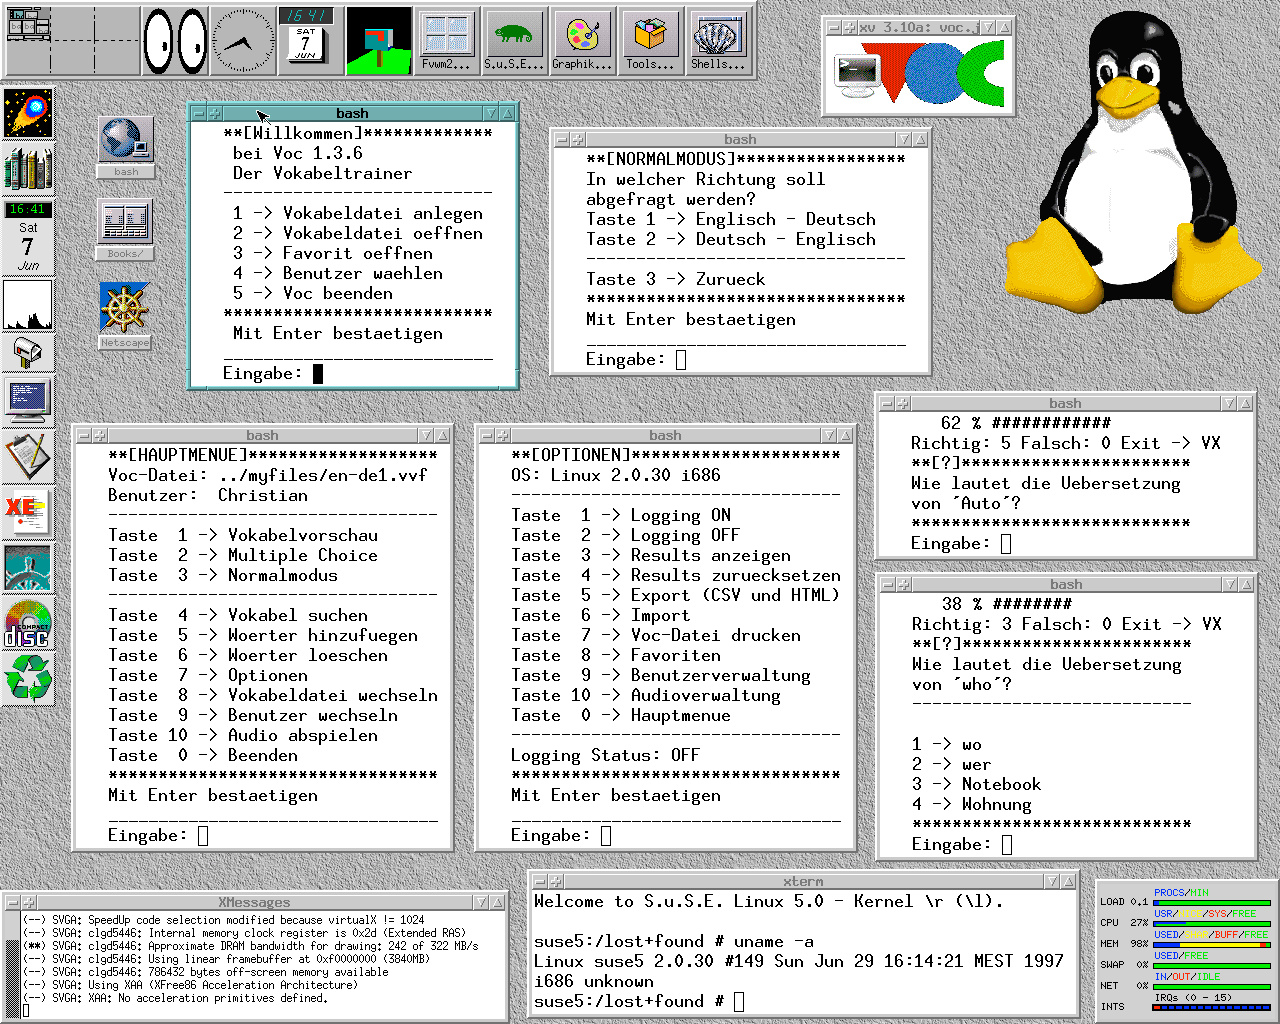This screenshot has width=1280, height=1024.
Task: Click the Eingabe field in the HAUPTMENUE window
Action: click(203, 836)
